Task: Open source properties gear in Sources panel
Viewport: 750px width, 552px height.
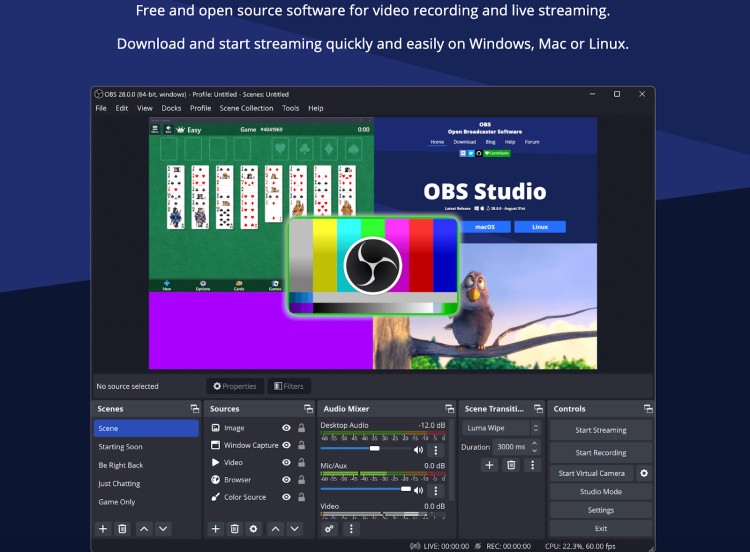Action: coord(254,529)
